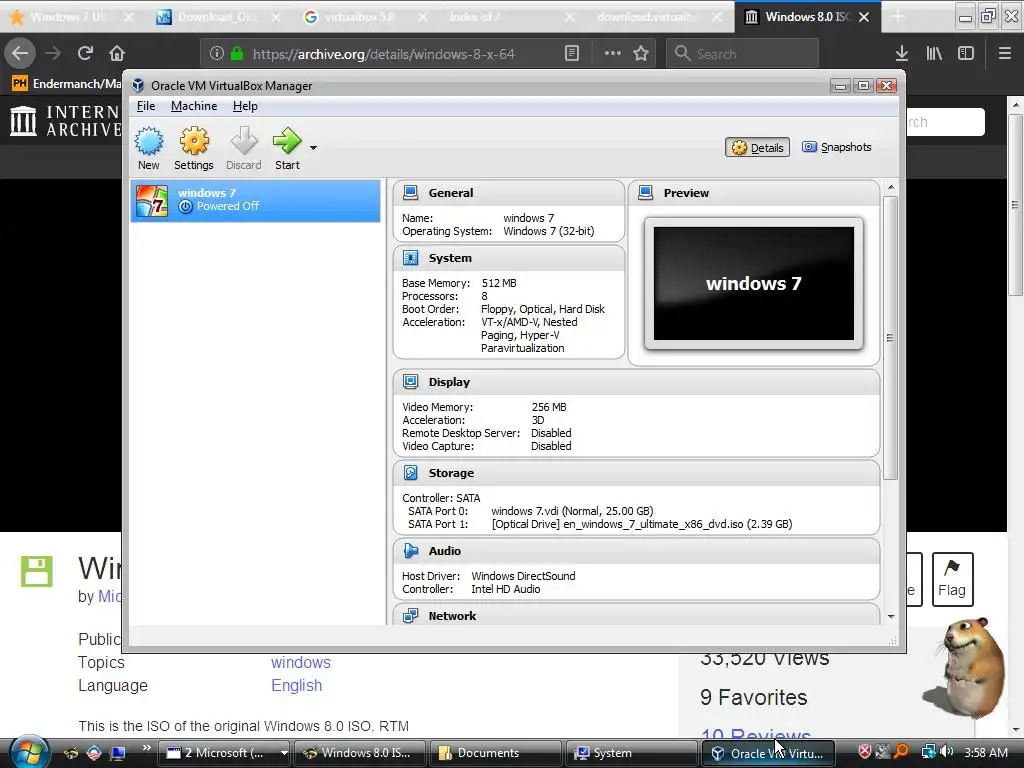
Task: Click the '512 MB' base memory value
Action: point(499,283)
